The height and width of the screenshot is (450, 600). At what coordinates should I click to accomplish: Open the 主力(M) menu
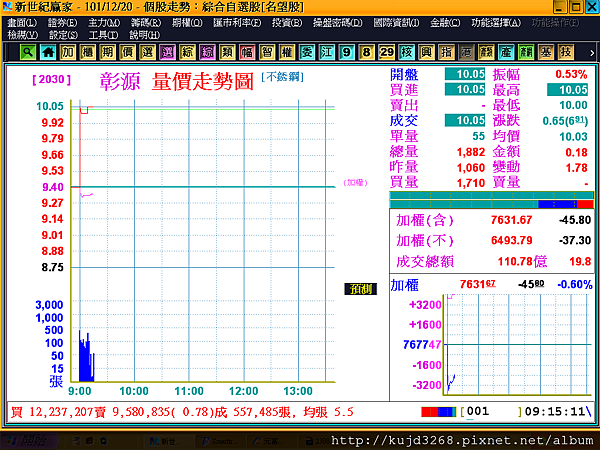click(x=104, y=23)
